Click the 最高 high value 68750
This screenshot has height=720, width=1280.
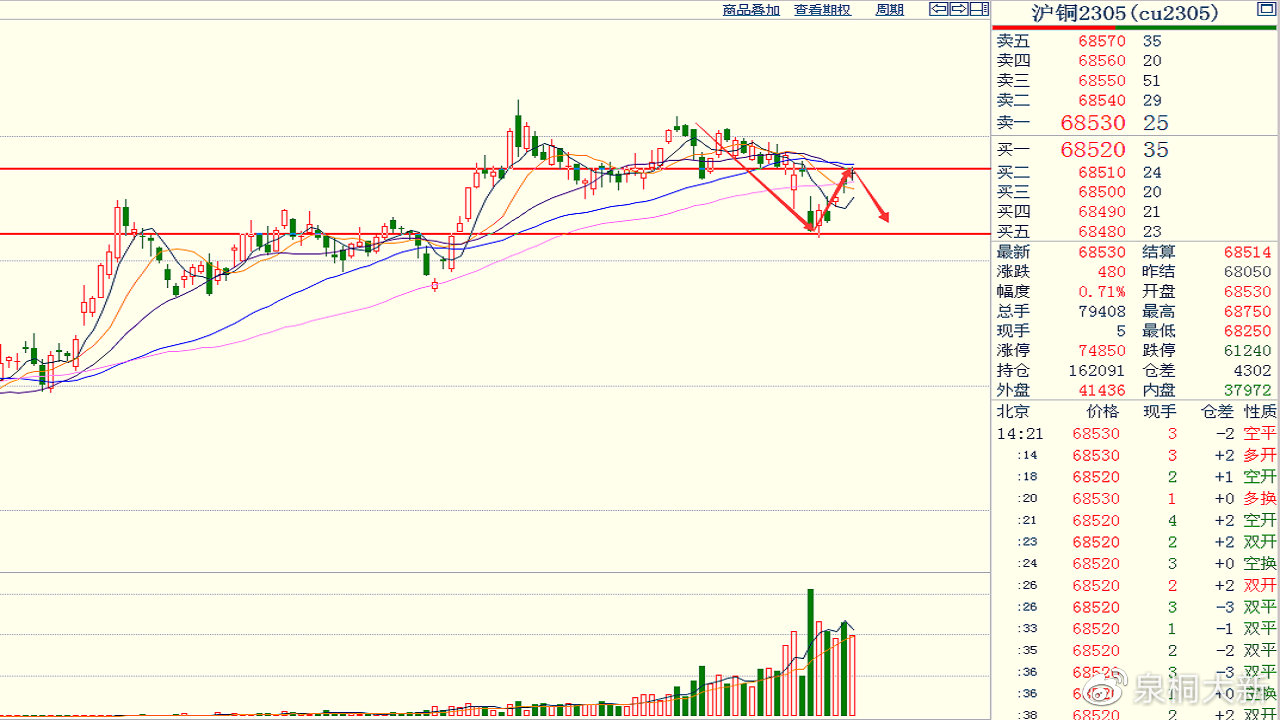point(1248,312)
